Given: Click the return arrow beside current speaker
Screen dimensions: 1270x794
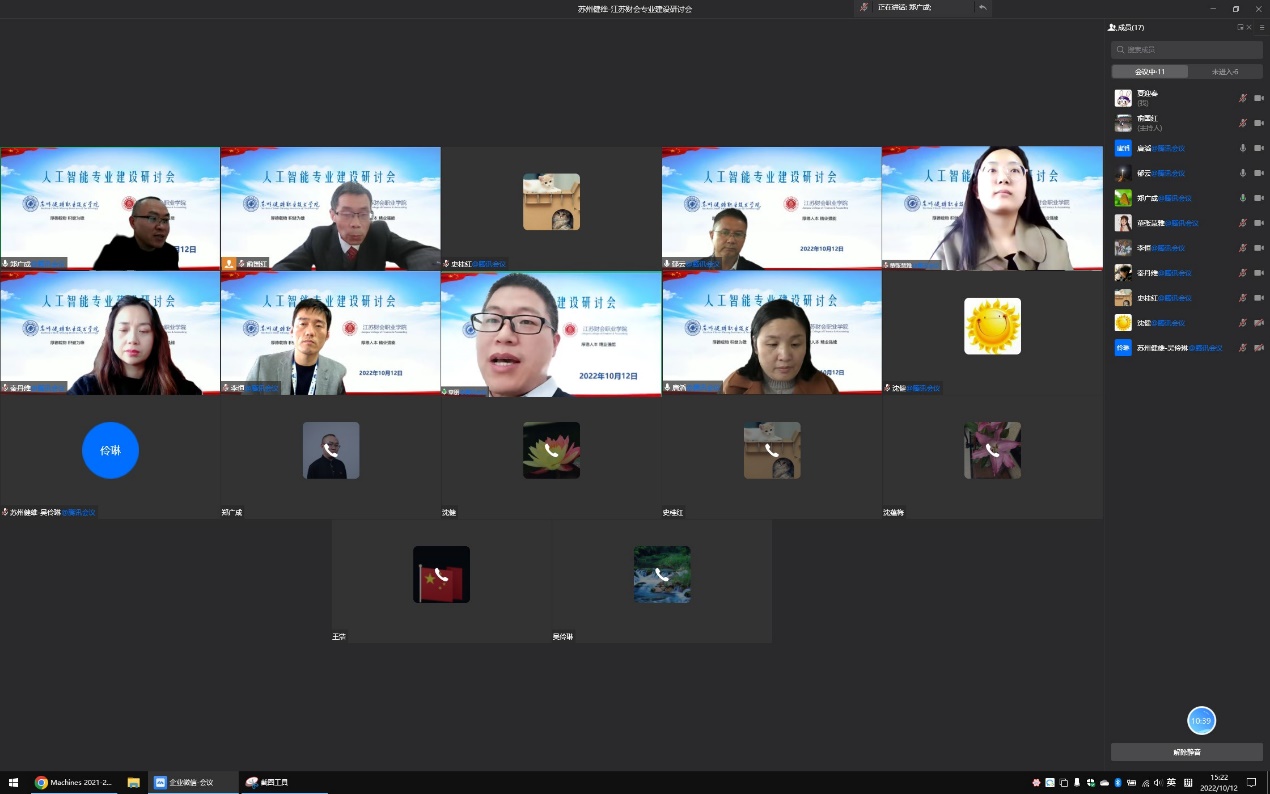Looking at the screenshot, I should pos(983,8).
